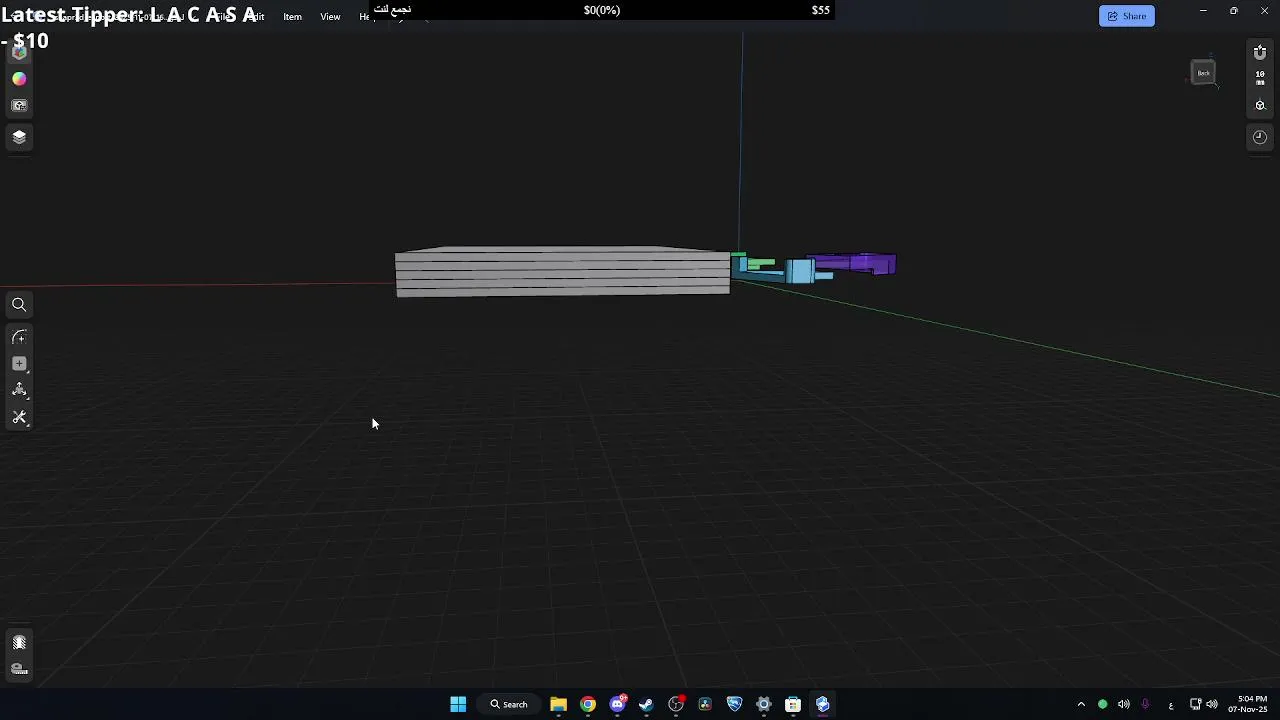Viewport: 1280px width, 720px height.
Task: Select the gray striped block in viewport
Action: point(562,271)
